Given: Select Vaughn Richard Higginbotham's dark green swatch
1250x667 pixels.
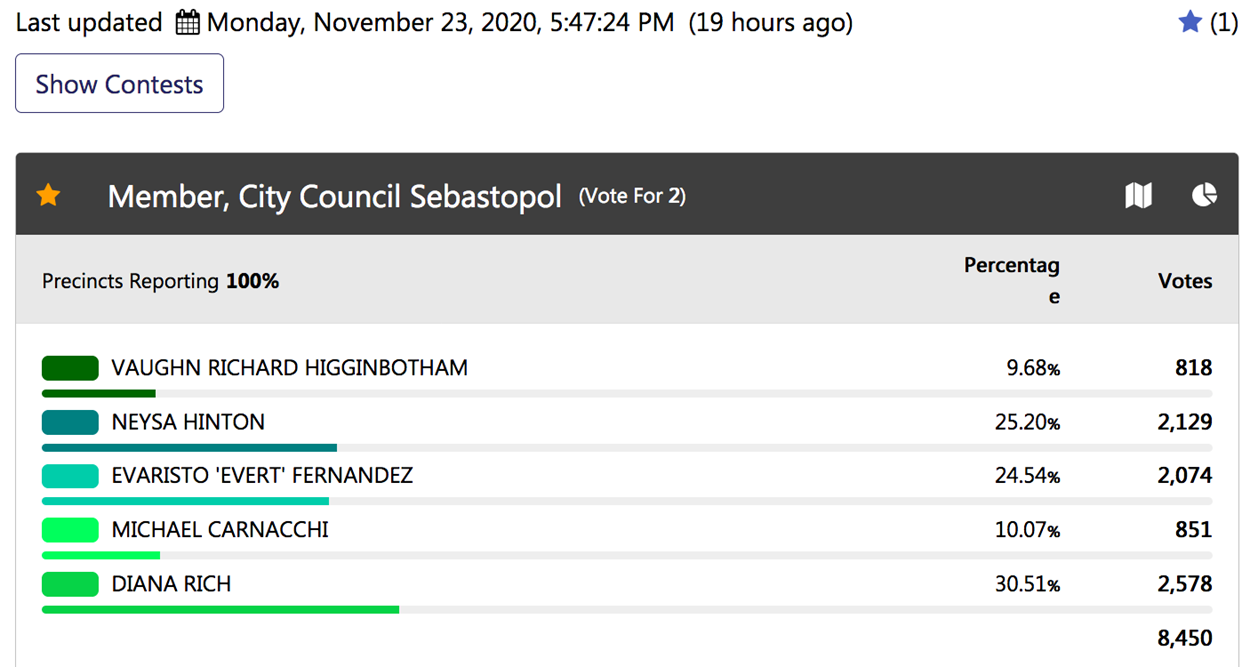Looking at the screenshot, I should click(x=70, y=368).
